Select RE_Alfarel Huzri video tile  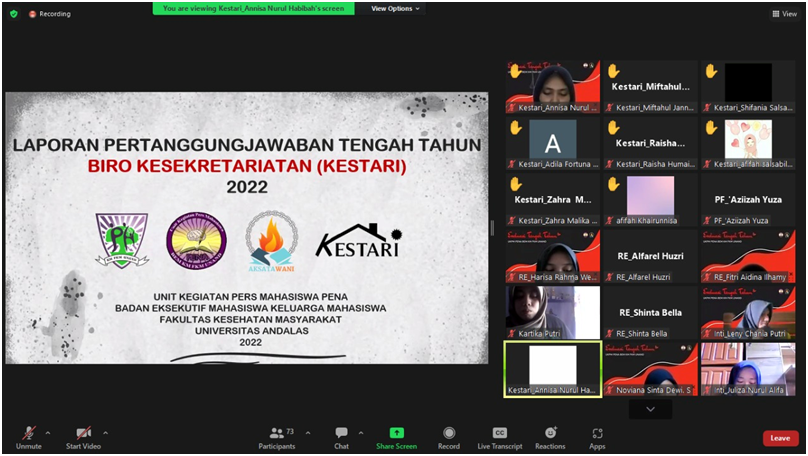pyautogui.click(x=650, y=256)
